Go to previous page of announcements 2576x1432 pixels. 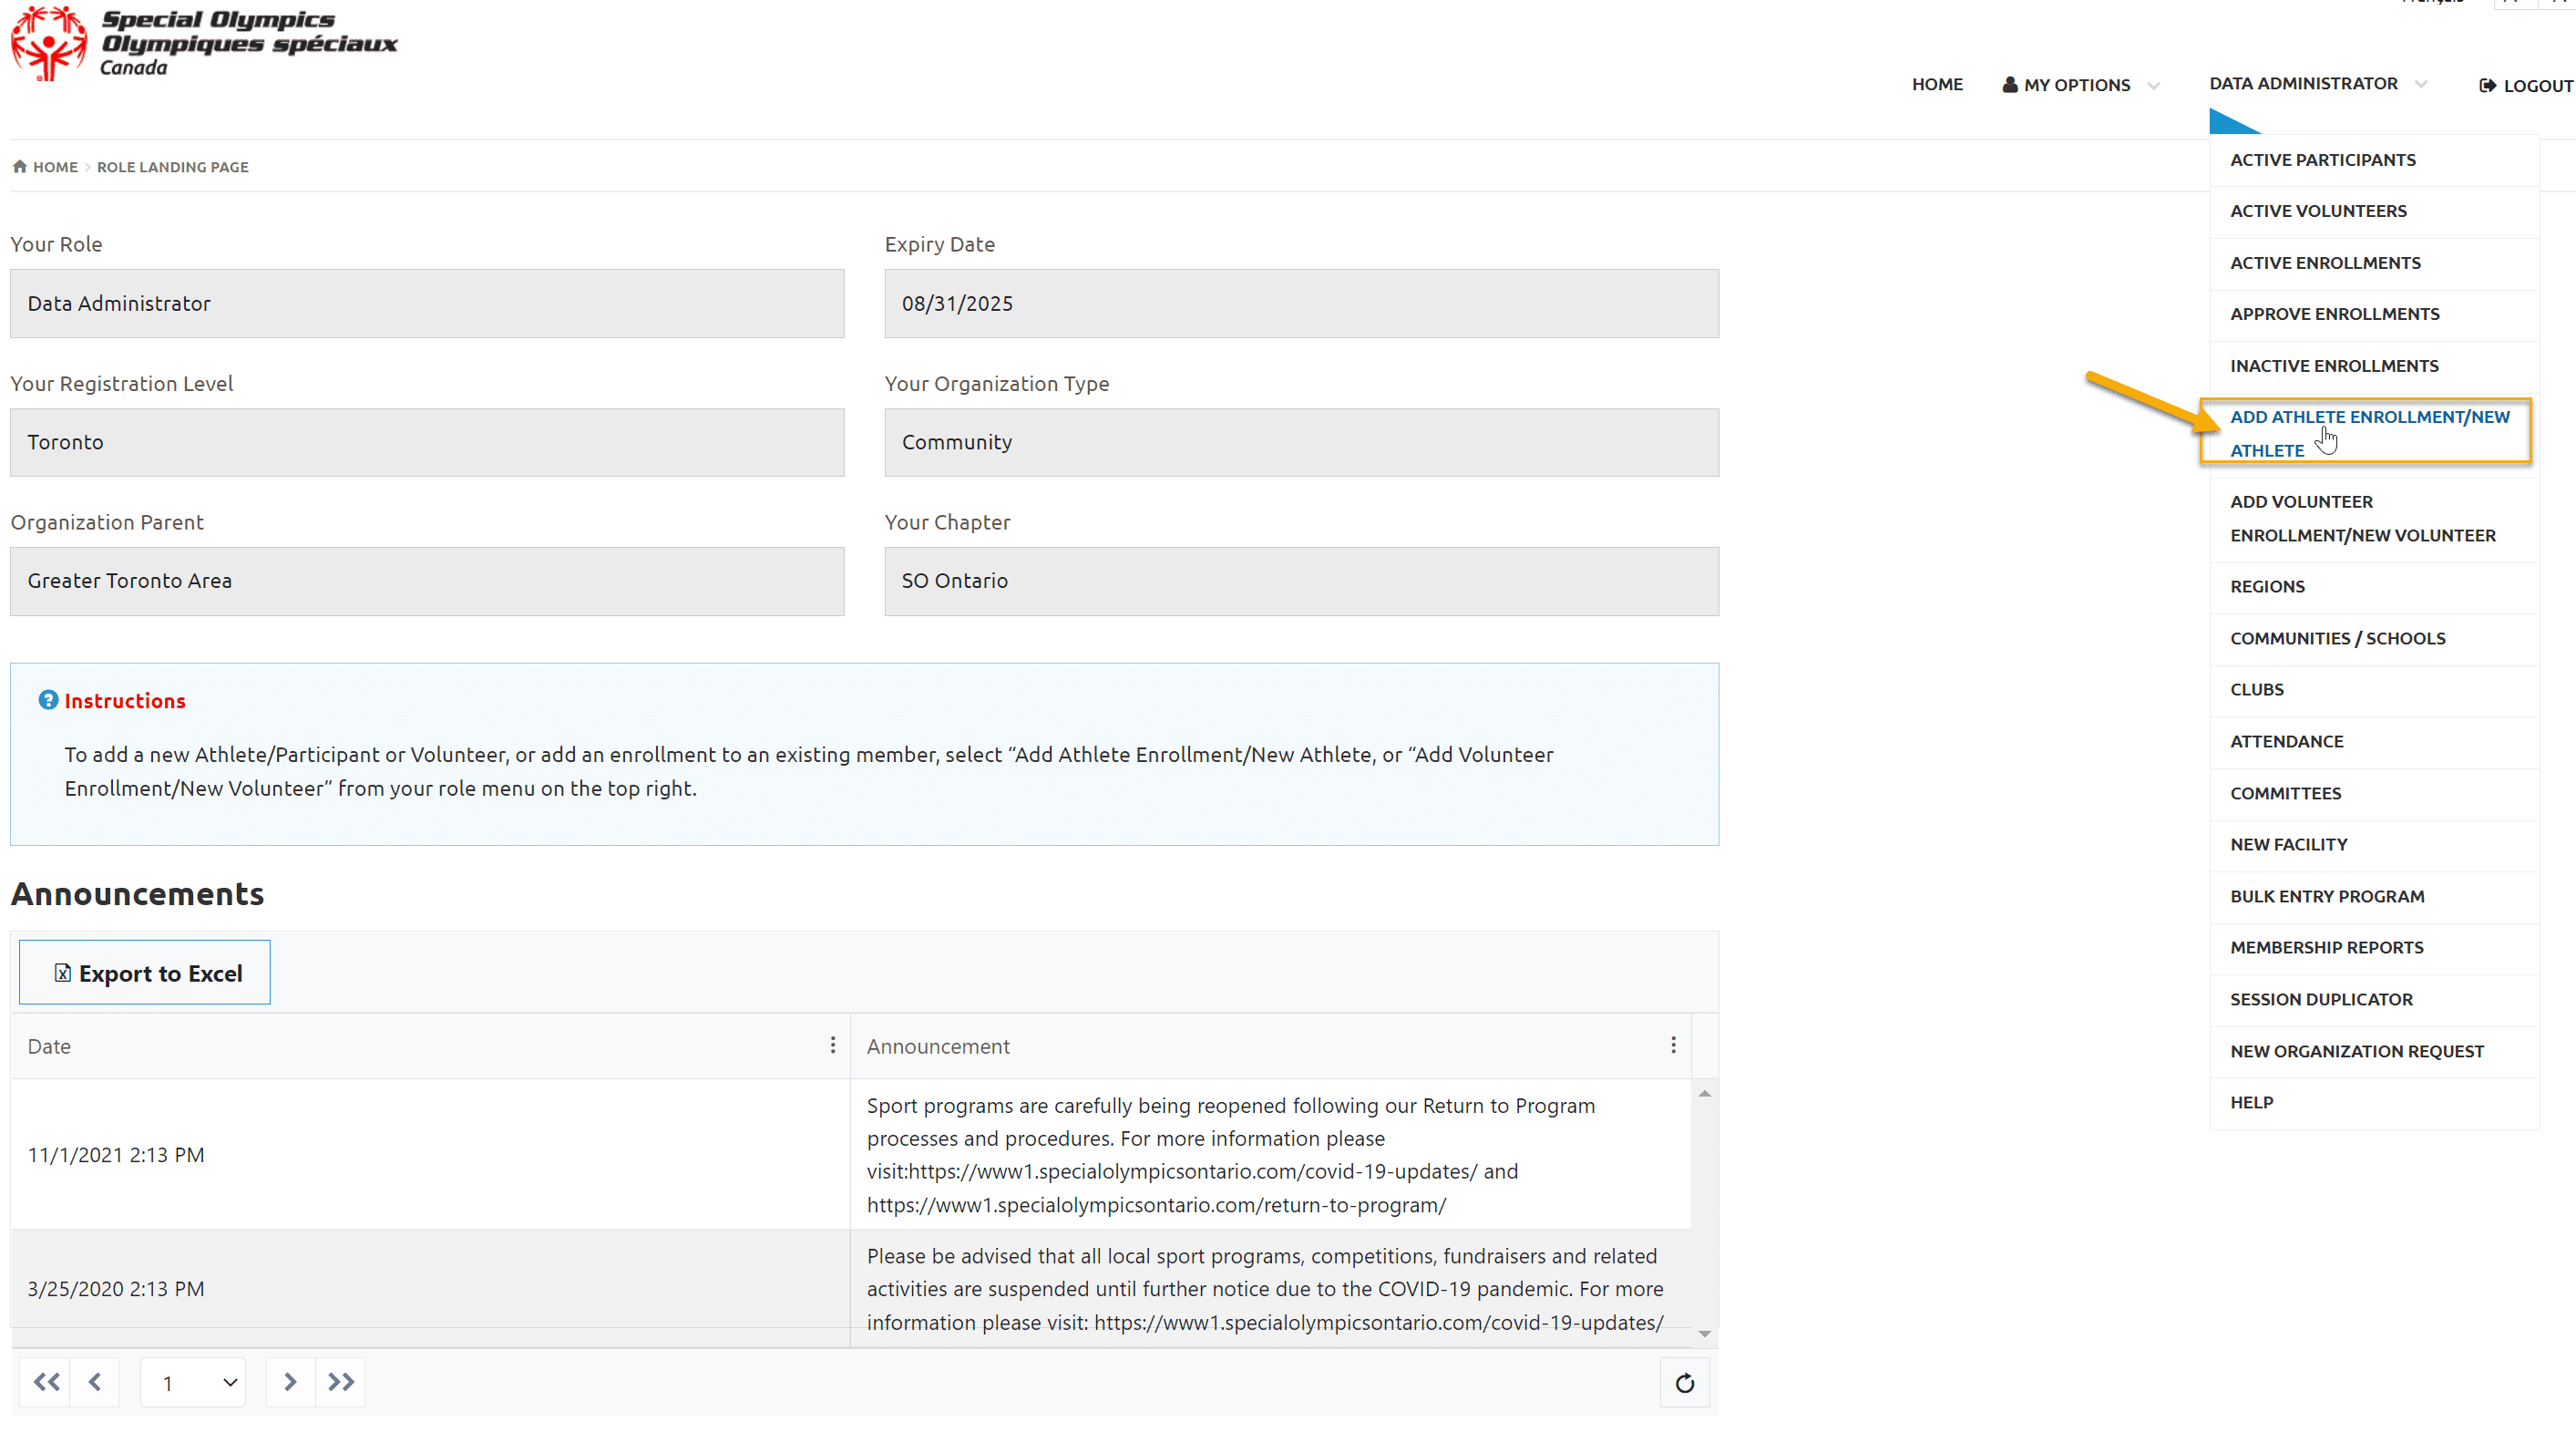[95, 1382]
